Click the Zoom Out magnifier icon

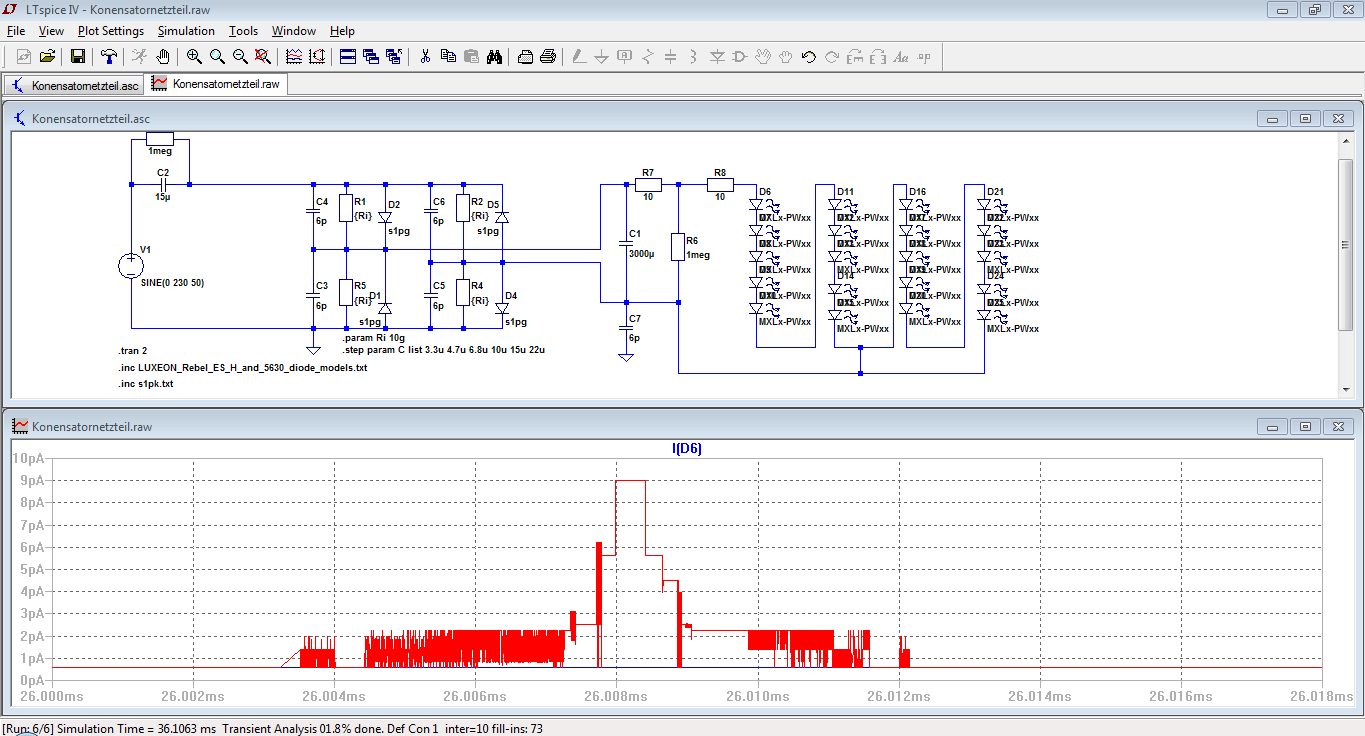[x=240, y=57]
